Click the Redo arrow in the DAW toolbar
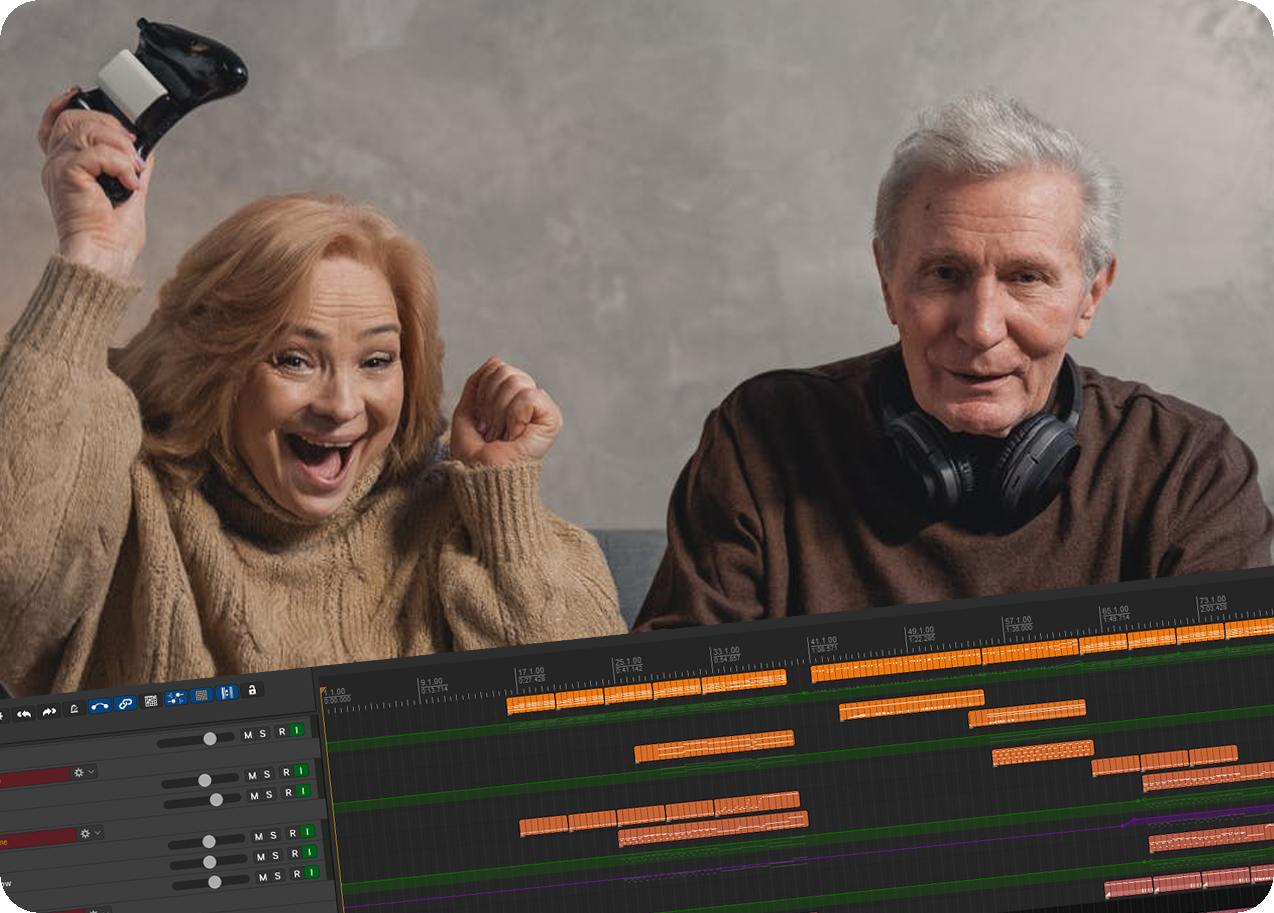 pyautogui.click(x=49, y=711)
